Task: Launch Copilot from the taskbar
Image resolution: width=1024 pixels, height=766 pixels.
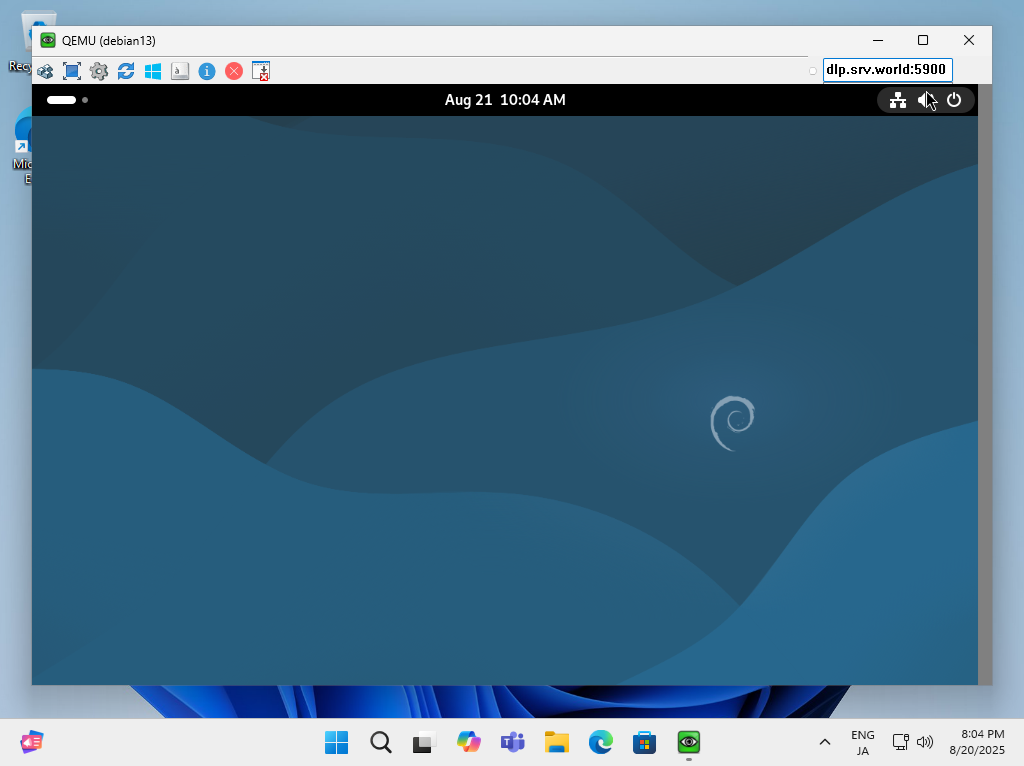Action: (469, 742)
